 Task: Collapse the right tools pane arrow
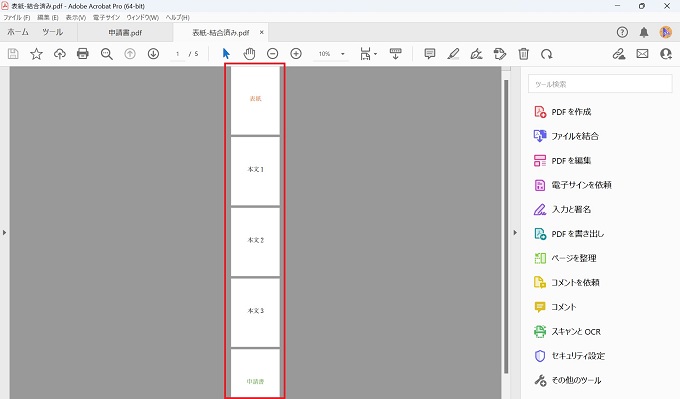tap(515, 233)
